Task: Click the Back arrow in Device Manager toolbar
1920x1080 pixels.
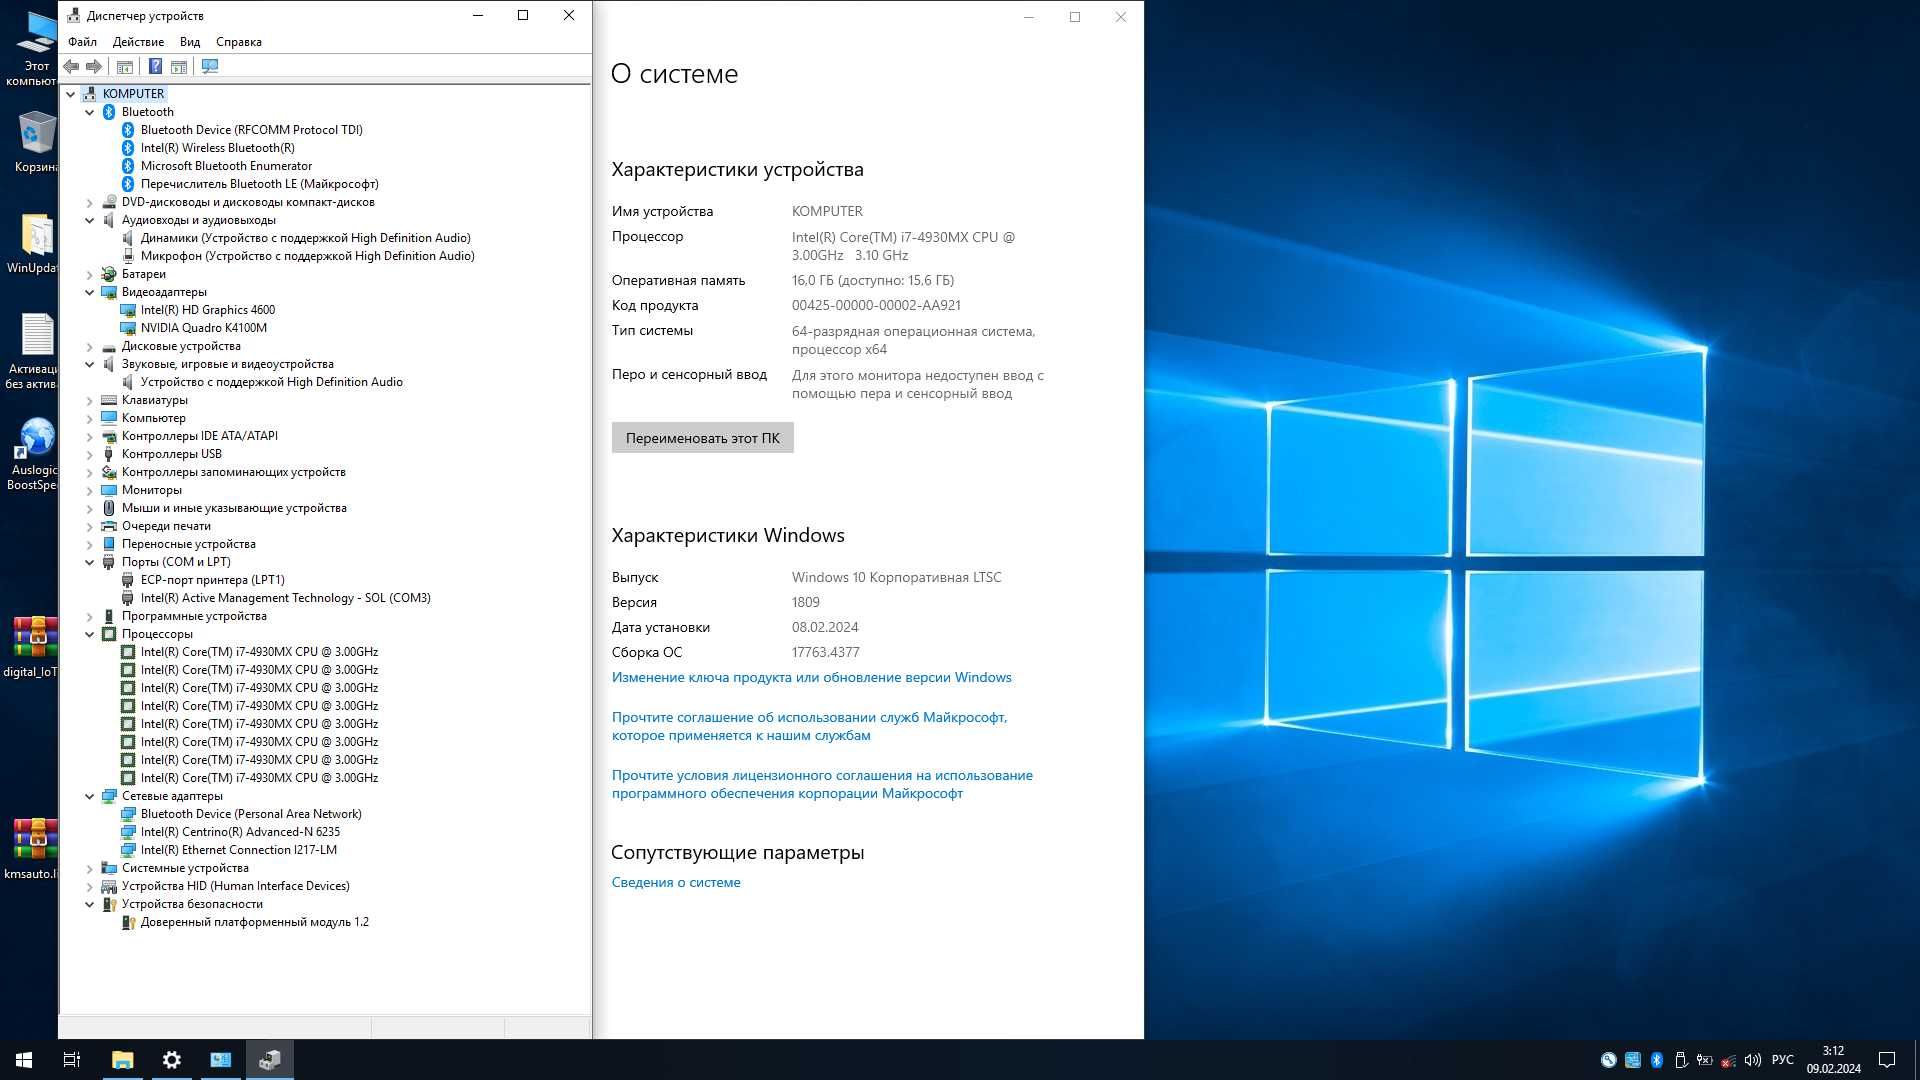Action: [71, 66]
